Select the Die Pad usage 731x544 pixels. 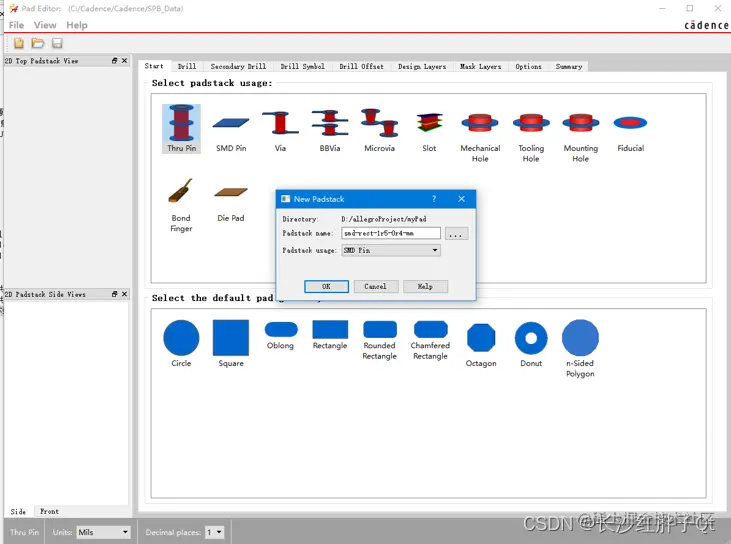231,203
